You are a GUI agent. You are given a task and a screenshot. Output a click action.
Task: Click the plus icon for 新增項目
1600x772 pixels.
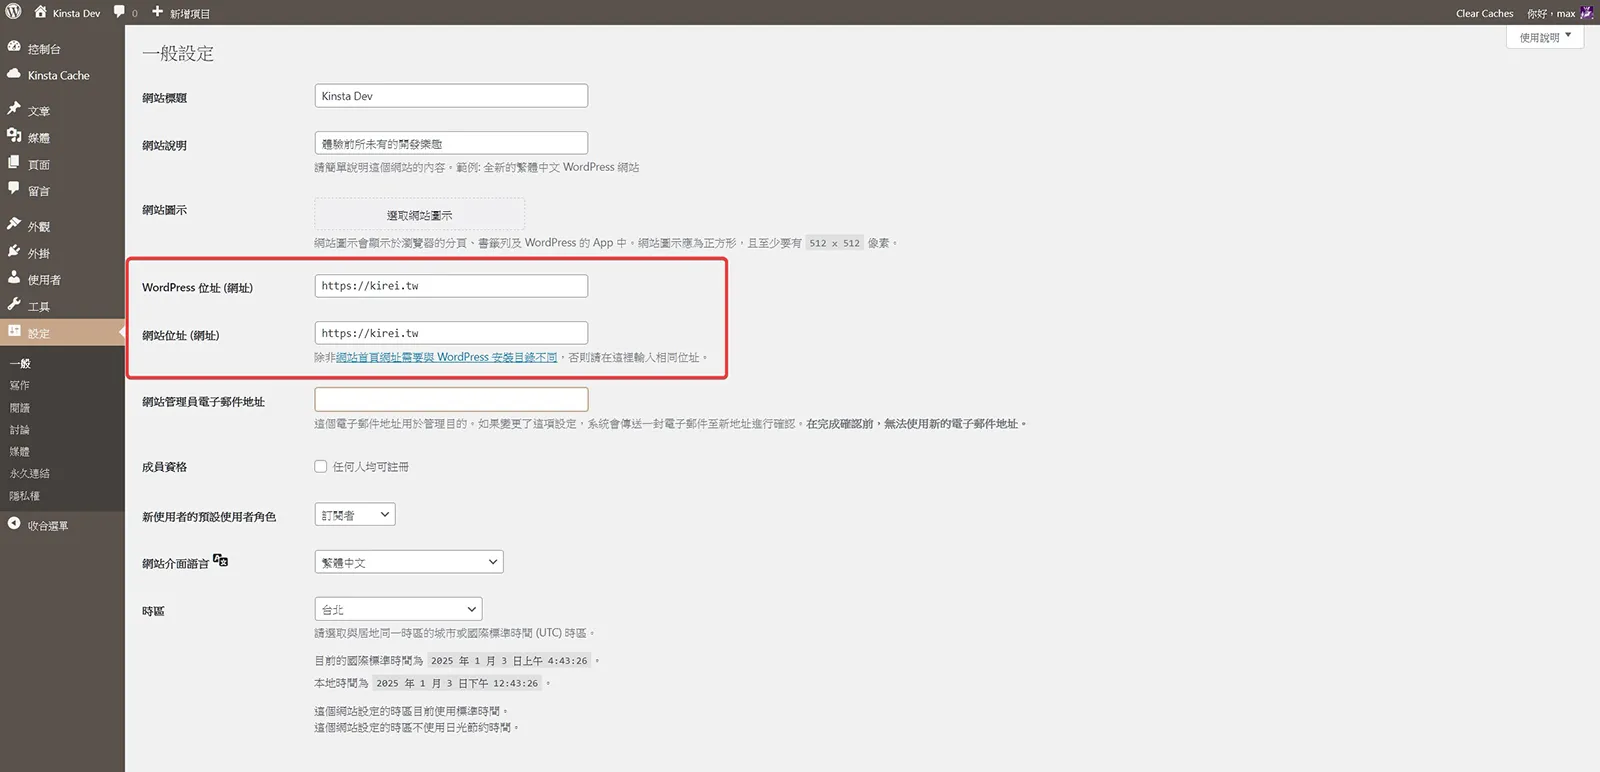pos(157,12)
